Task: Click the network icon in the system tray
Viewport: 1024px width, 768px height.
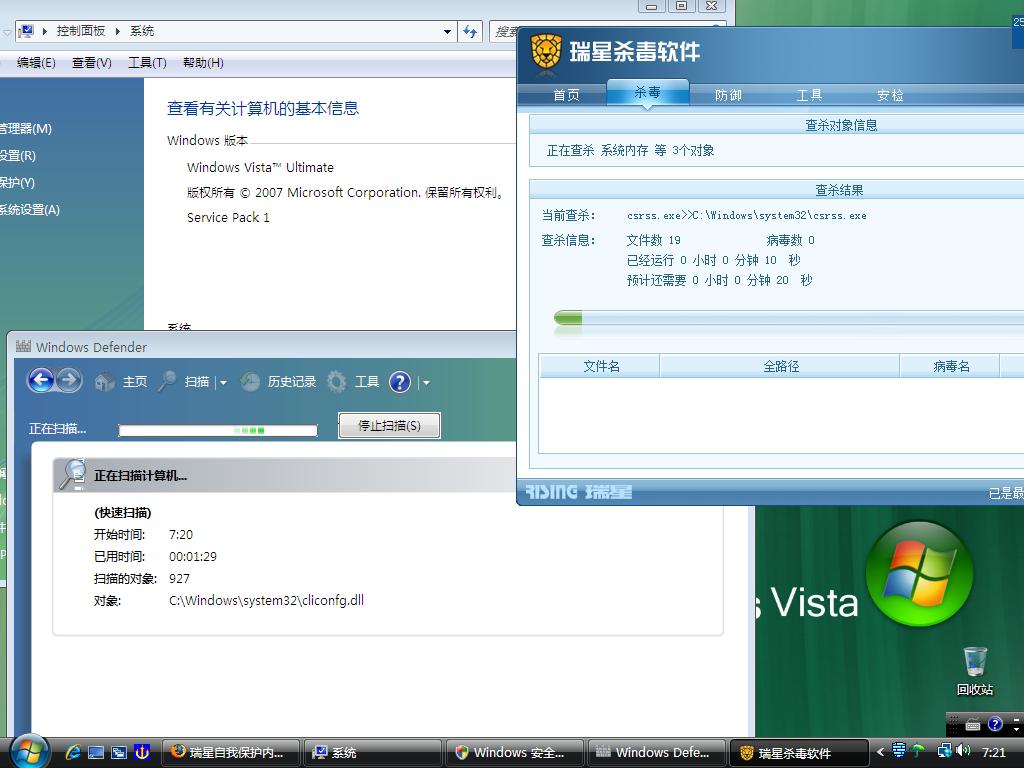Action: pyautogui.click(x=944, y=751)
